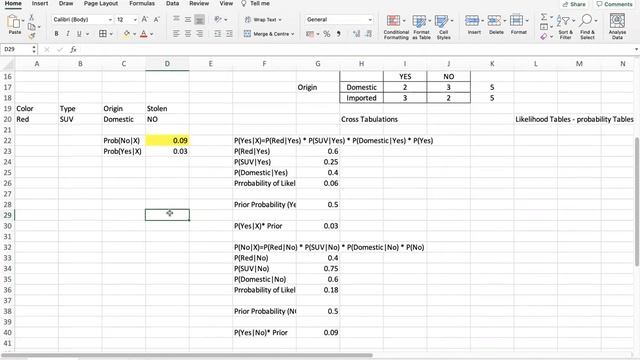Click the Insert Function fx icon

73,49
